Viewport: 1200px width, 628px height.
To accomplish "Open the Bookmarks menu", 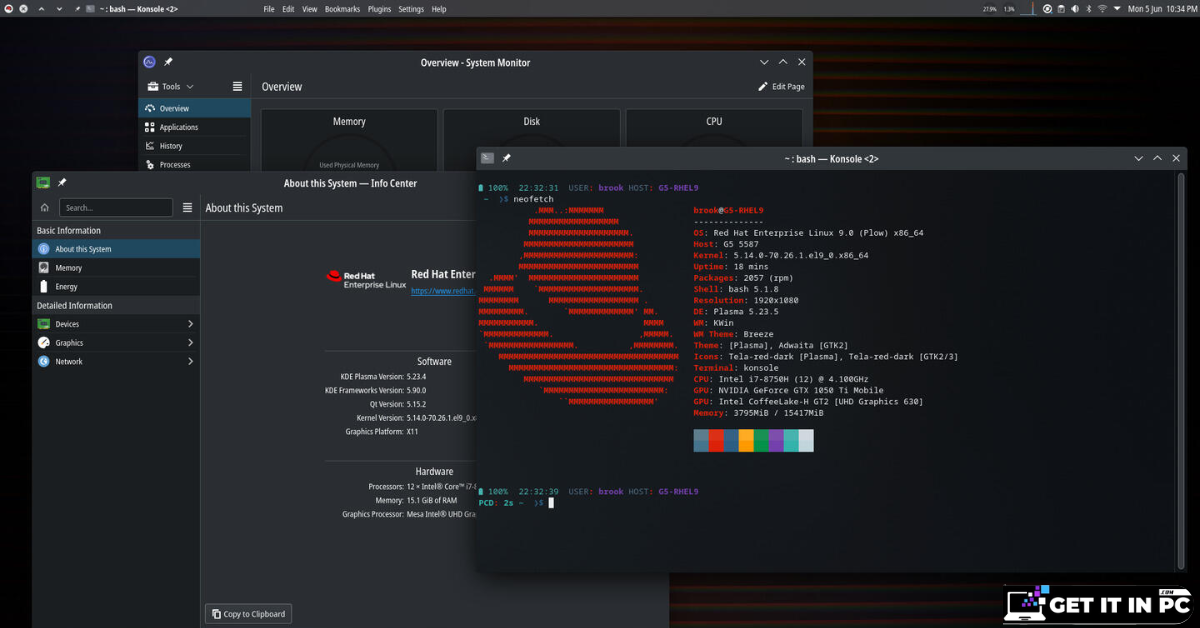I will pos(342,9).
